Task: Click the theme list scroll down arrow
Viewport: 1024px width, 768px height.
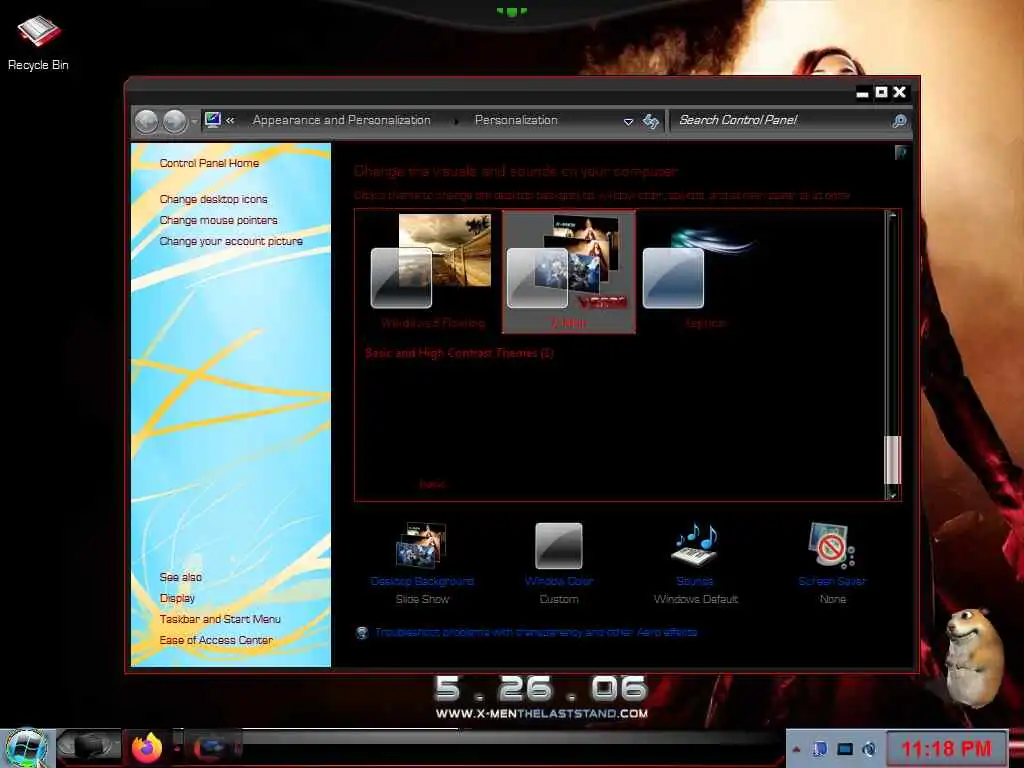Action: click(x=892, y=495)
